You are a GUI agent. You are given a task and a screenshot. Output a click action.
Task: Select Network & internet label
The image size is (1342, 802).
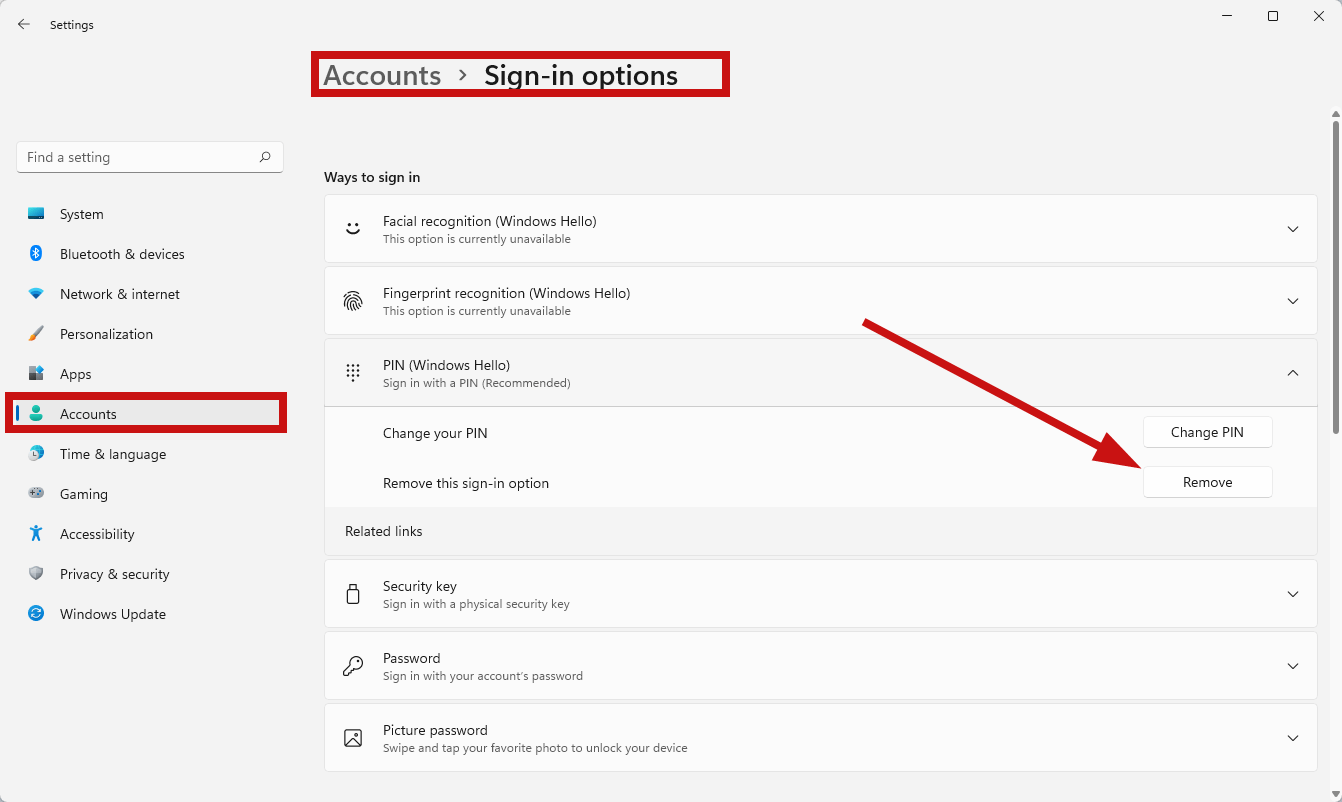point(120,294)
